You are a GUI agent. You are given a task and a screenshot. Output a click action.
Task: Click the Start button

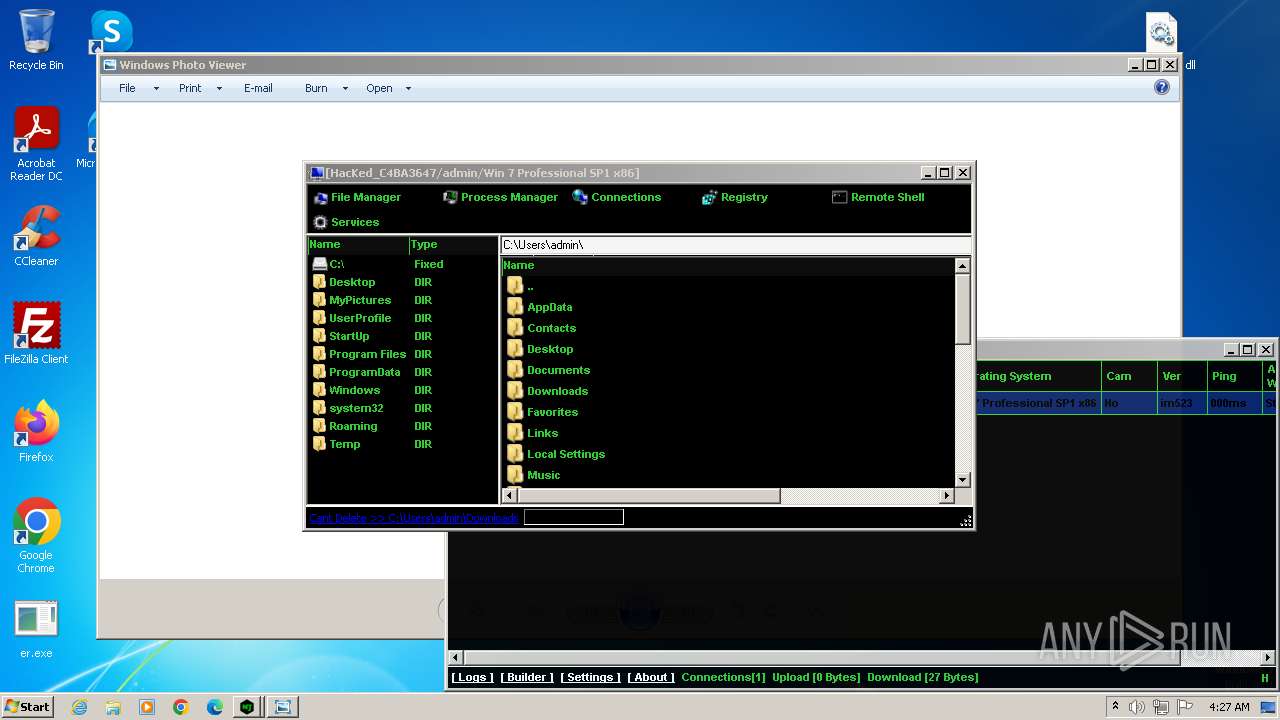coord(28,706)
